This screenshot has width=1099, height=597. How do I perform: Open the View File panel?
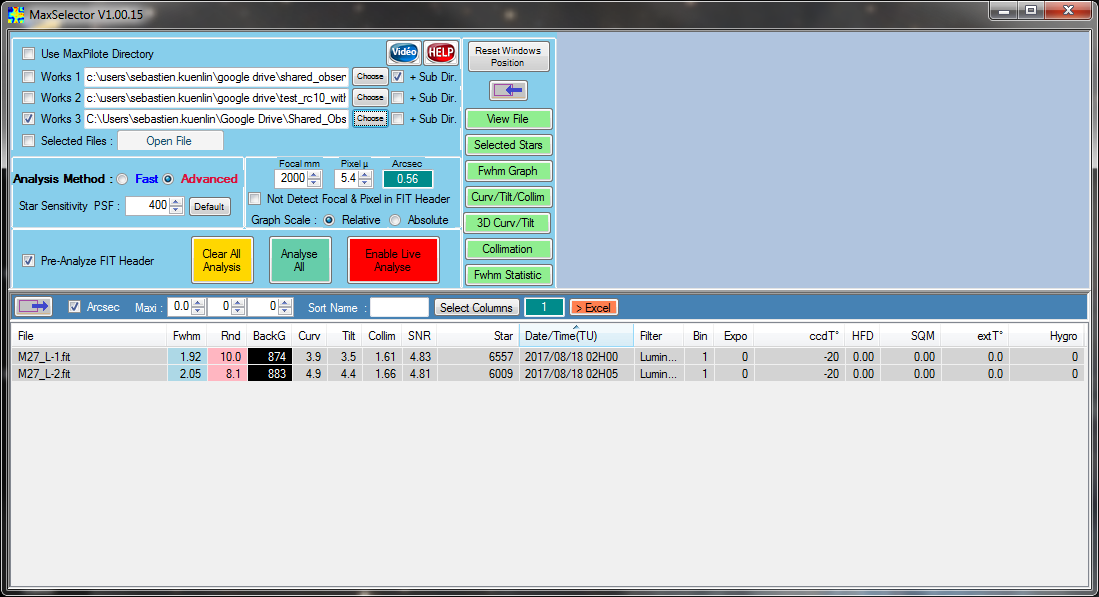point(508,119)
